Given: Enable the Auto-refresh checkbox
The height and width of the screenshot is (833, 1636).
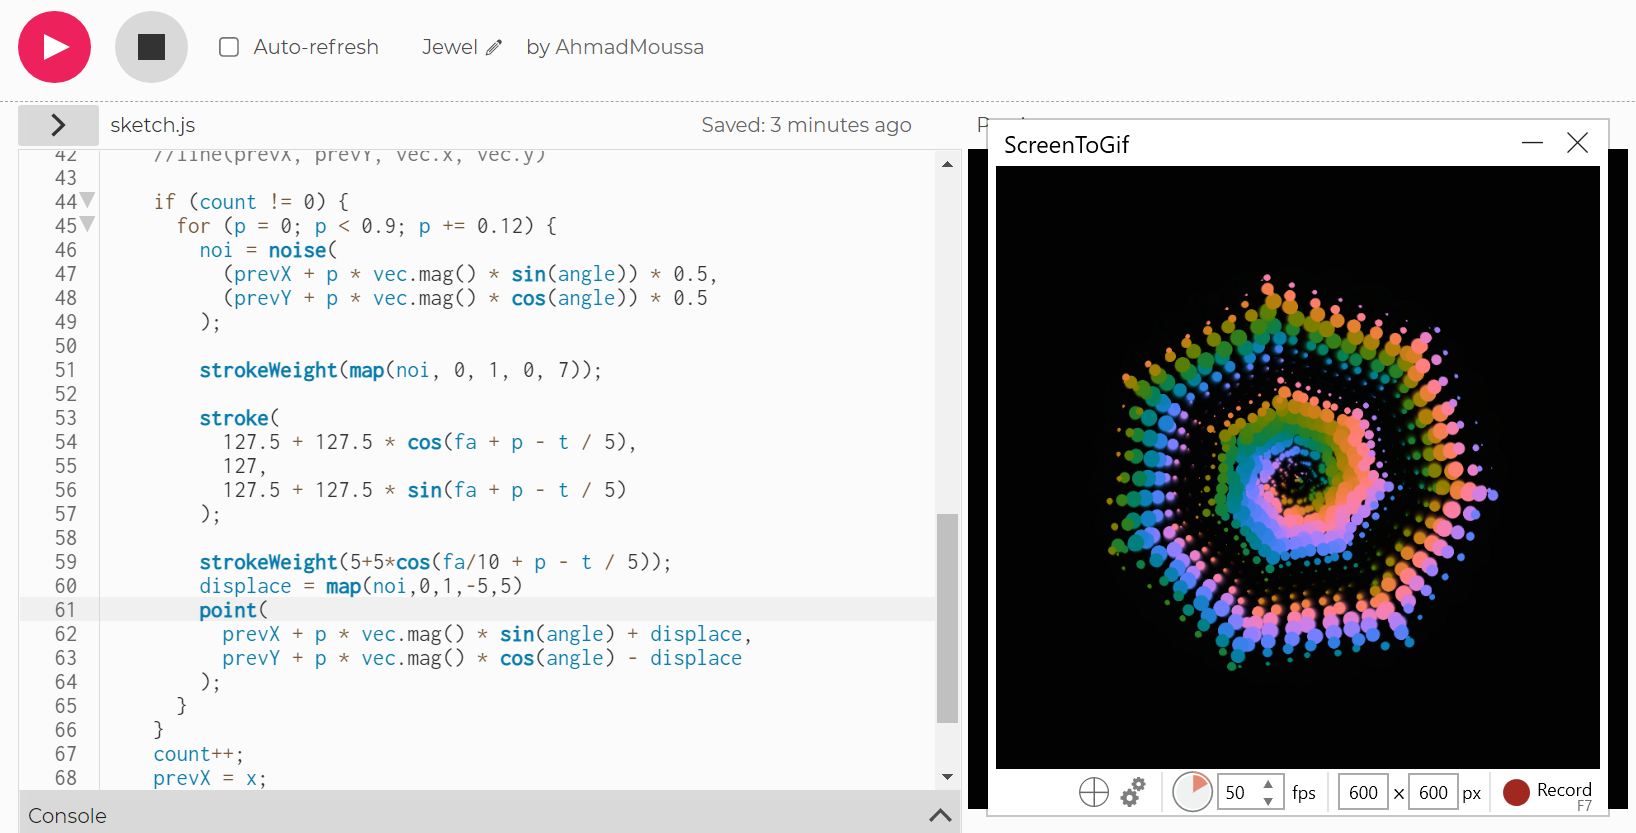Looking at the screenshot, I should point(229,47).
